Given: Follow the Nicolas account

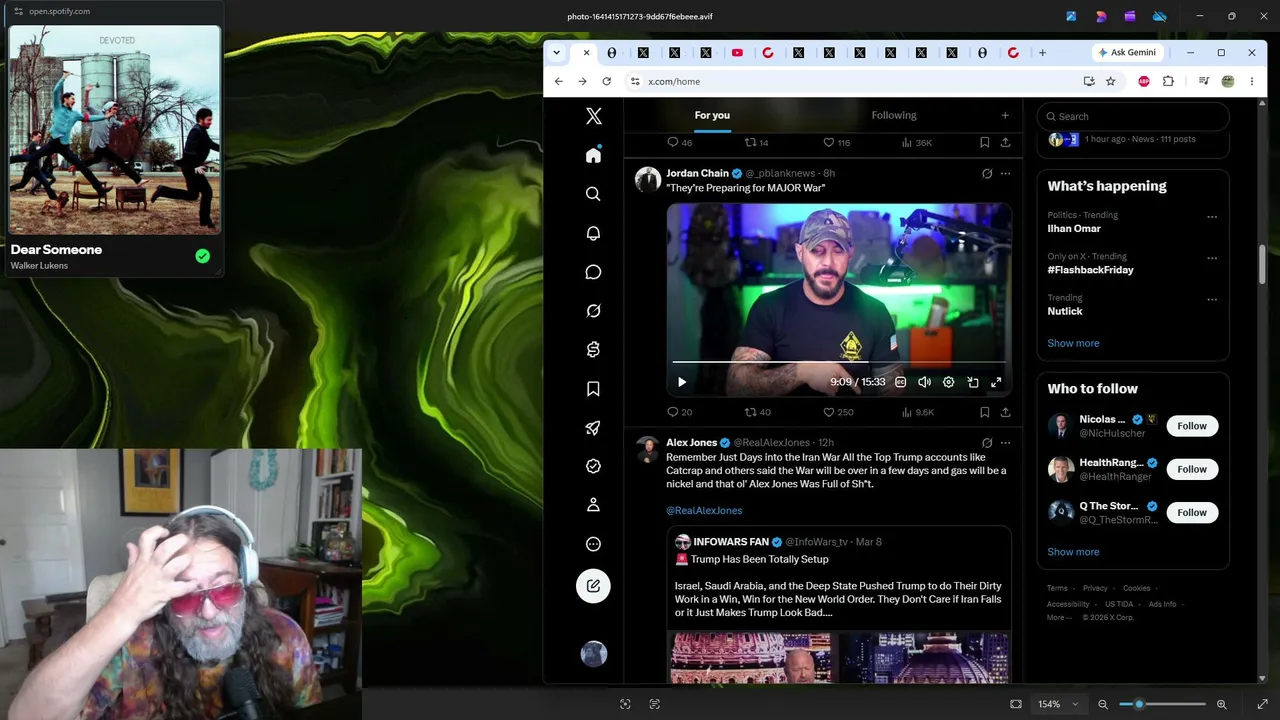Looking at the screenshot, I should (1192, 426).
